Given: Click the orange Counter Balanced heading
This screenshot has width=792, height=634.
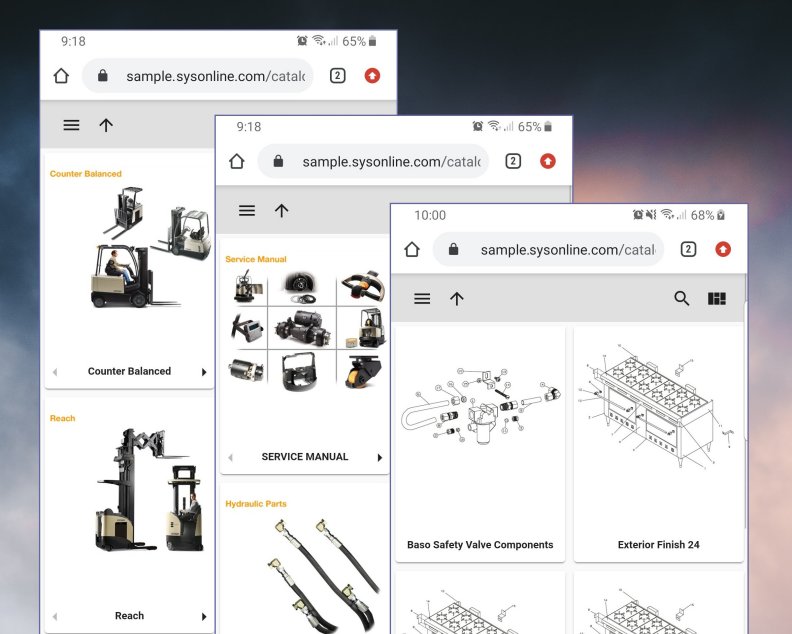Looking at the screenshot, I should [86, 174].
